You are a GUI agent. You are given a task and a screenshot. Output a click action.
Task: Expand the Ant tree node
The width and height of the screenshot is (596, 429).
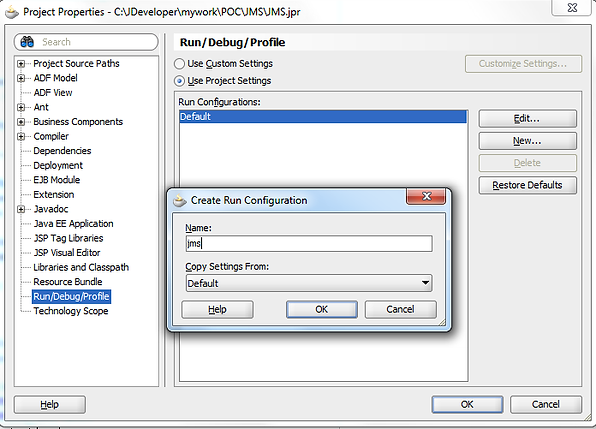pos(21,108)
